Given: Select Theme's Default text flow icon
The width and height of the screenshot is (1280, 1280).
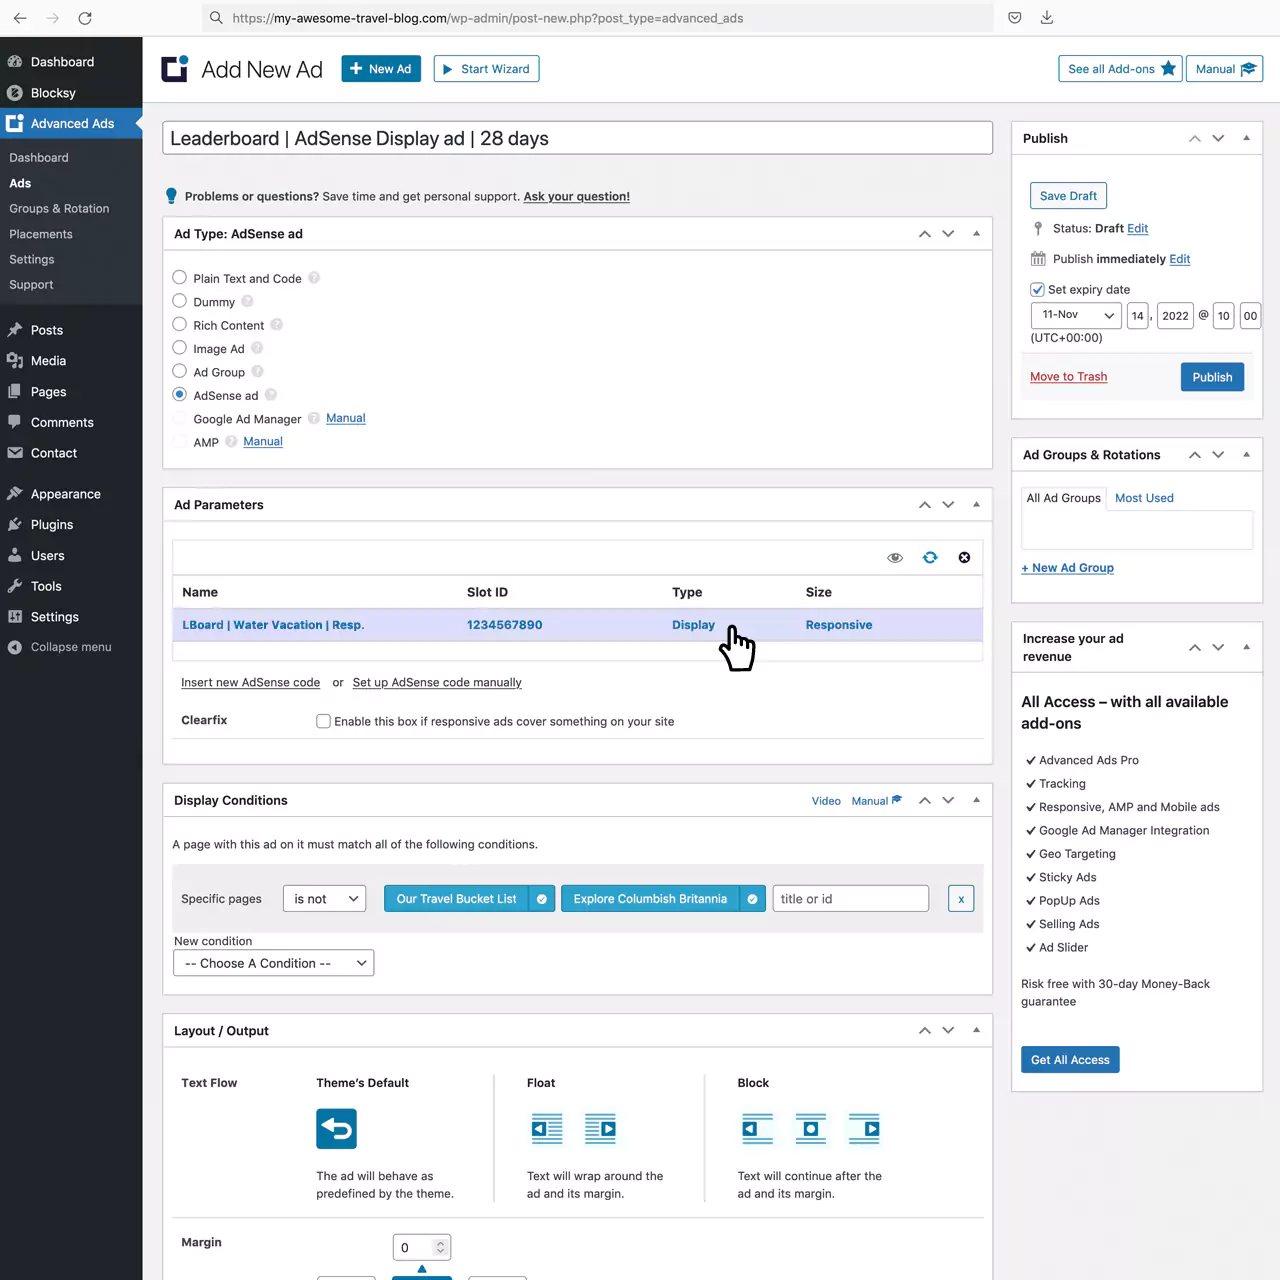Looking at the screenshot, I should pos(337,1129).
